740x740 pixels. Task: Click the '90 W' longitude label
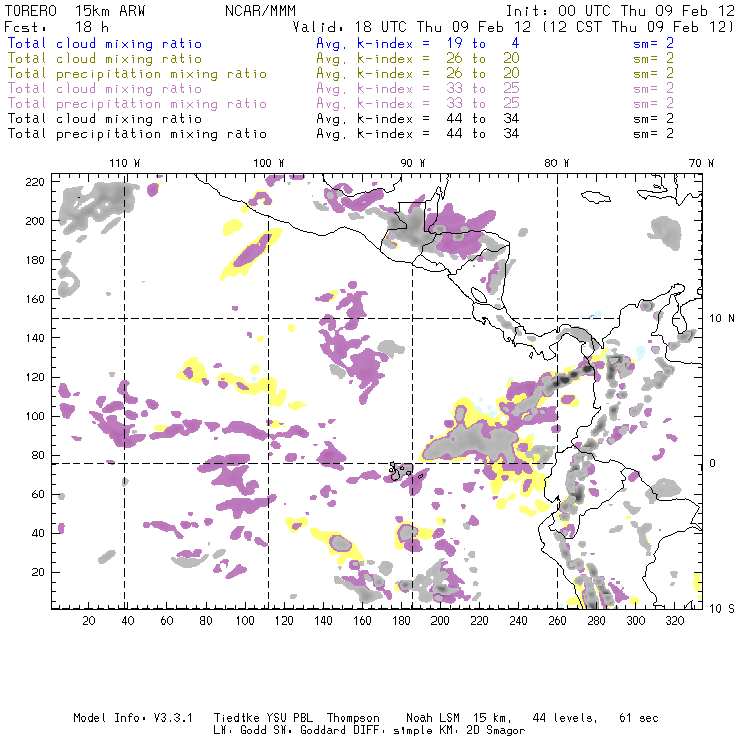412,163
